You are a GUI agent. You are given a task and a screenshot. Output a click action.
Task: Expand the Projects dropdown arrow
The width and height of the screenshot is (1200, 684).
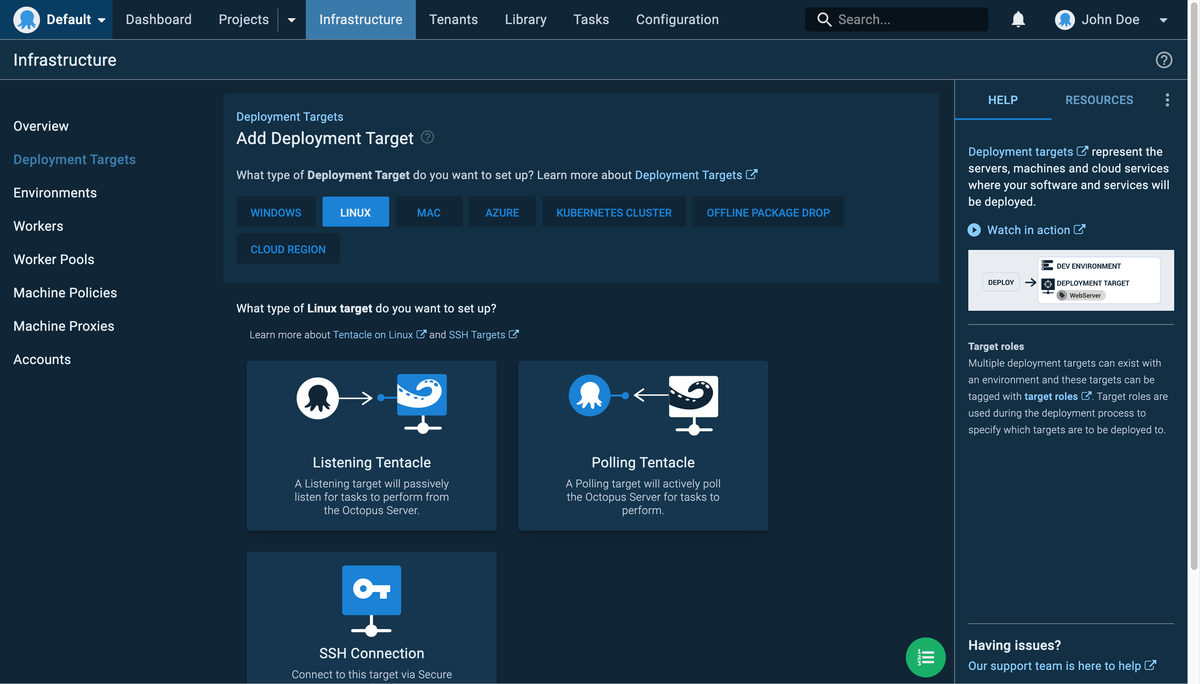click(x=290, y=19)
